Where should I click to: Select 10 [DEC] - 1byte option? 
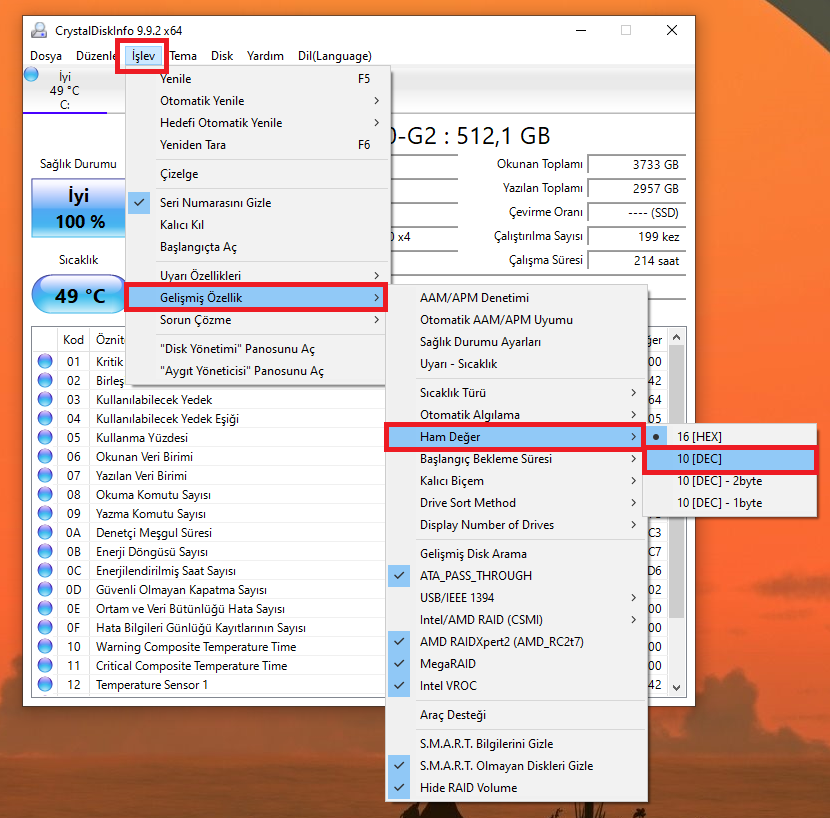pos(730,503)
